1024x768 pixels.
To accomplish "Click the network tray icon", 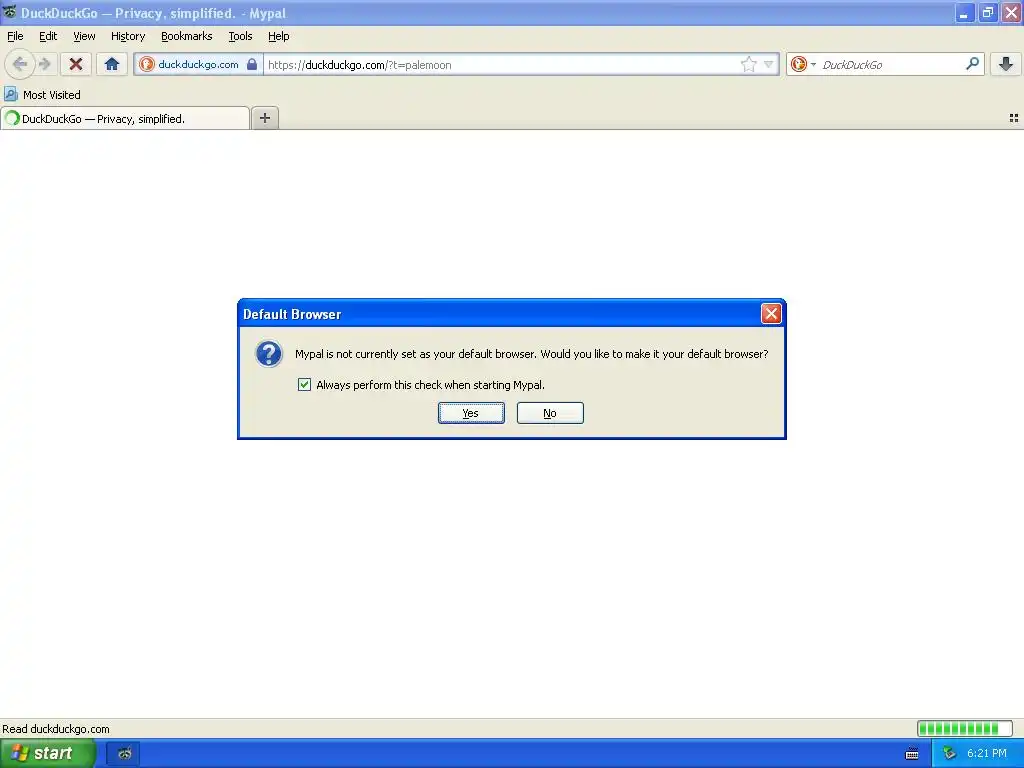I will coord(950,754).
